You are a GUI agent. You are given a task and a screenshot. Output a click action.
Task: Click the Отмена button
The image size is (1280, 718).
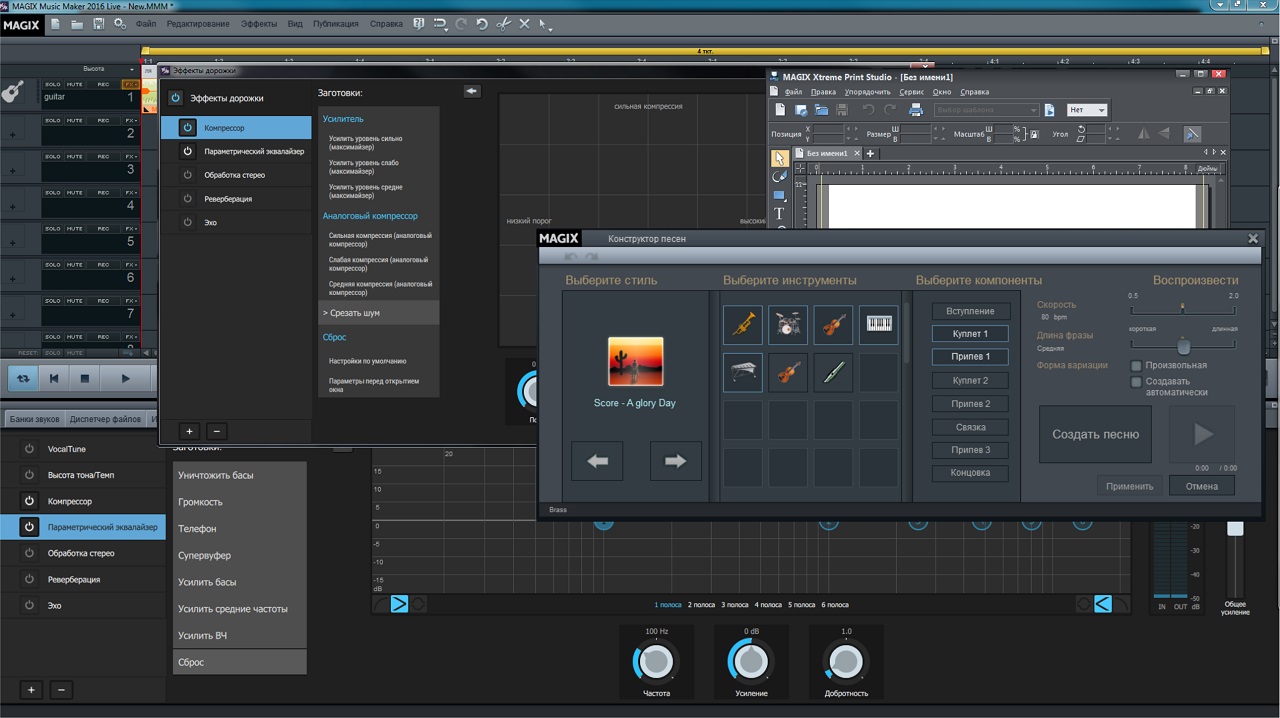tap(1201, 486)
